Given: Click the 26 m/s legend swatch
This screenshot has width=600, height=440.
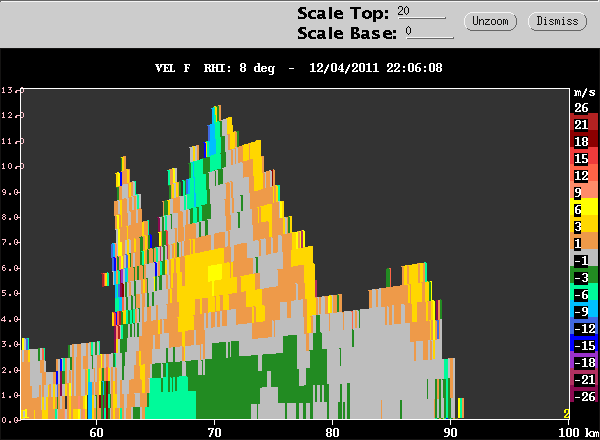Looking at the screenshot, I should click(x=581, y=107).
